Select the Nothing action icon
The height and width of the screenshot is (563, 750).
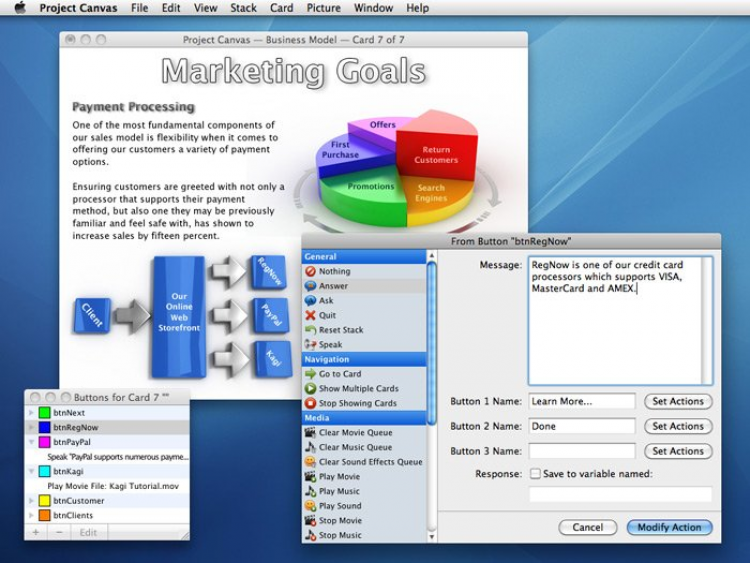(310, 271)
